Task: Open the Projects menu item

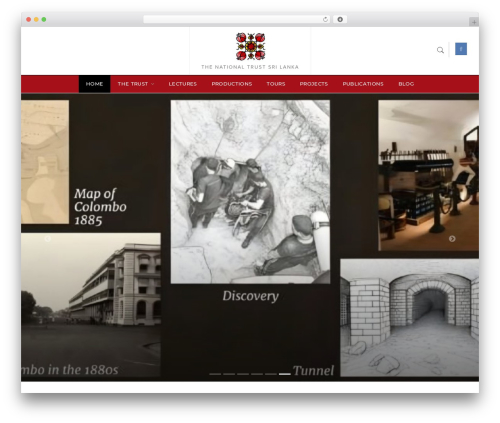Action: [314, 84]
